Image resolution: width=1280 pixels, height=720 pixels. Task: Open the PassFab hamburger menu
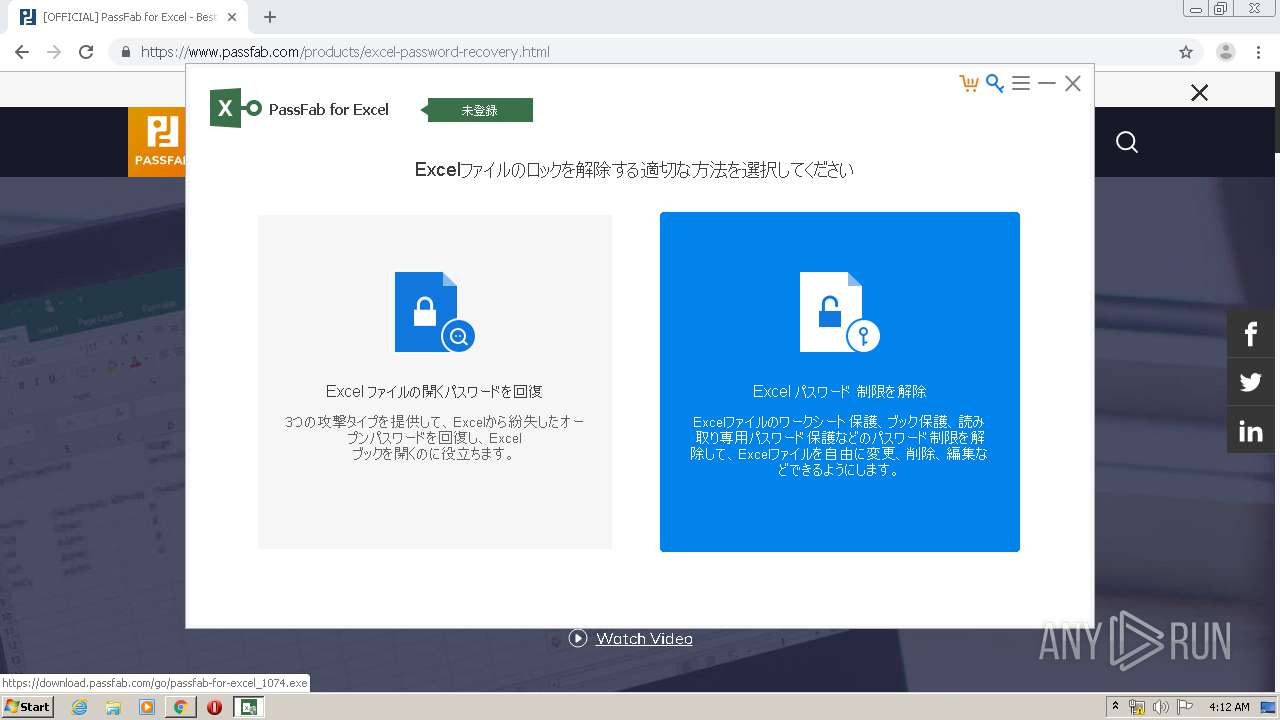(1021, 84)
